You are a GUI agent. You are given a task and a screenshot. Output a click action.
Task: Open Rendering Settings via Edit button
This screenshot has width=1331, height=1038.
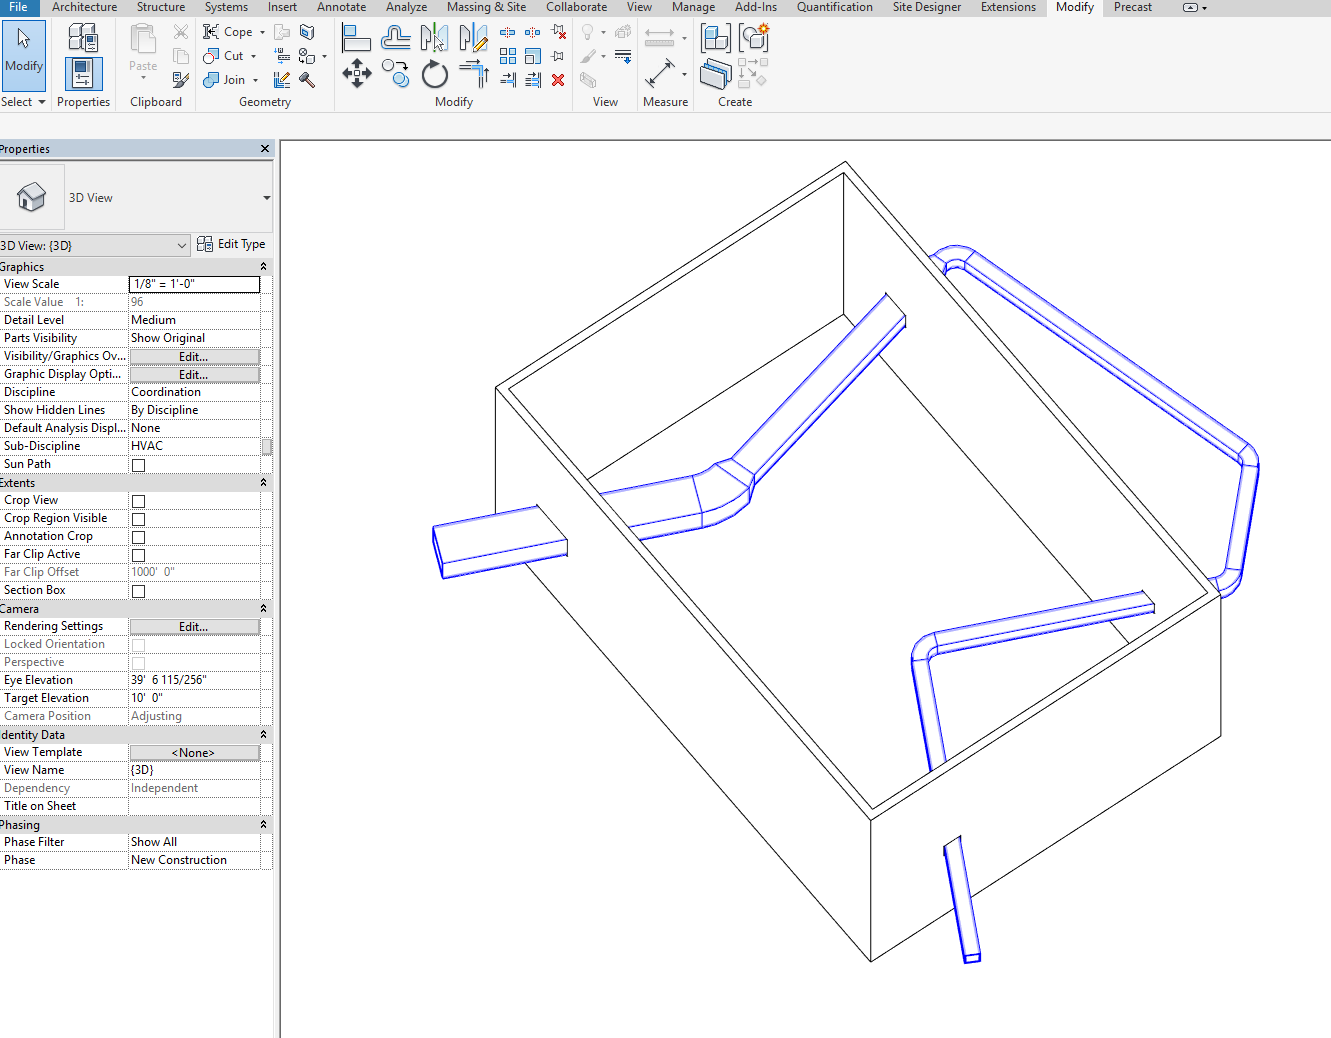[x=194, y=625]
